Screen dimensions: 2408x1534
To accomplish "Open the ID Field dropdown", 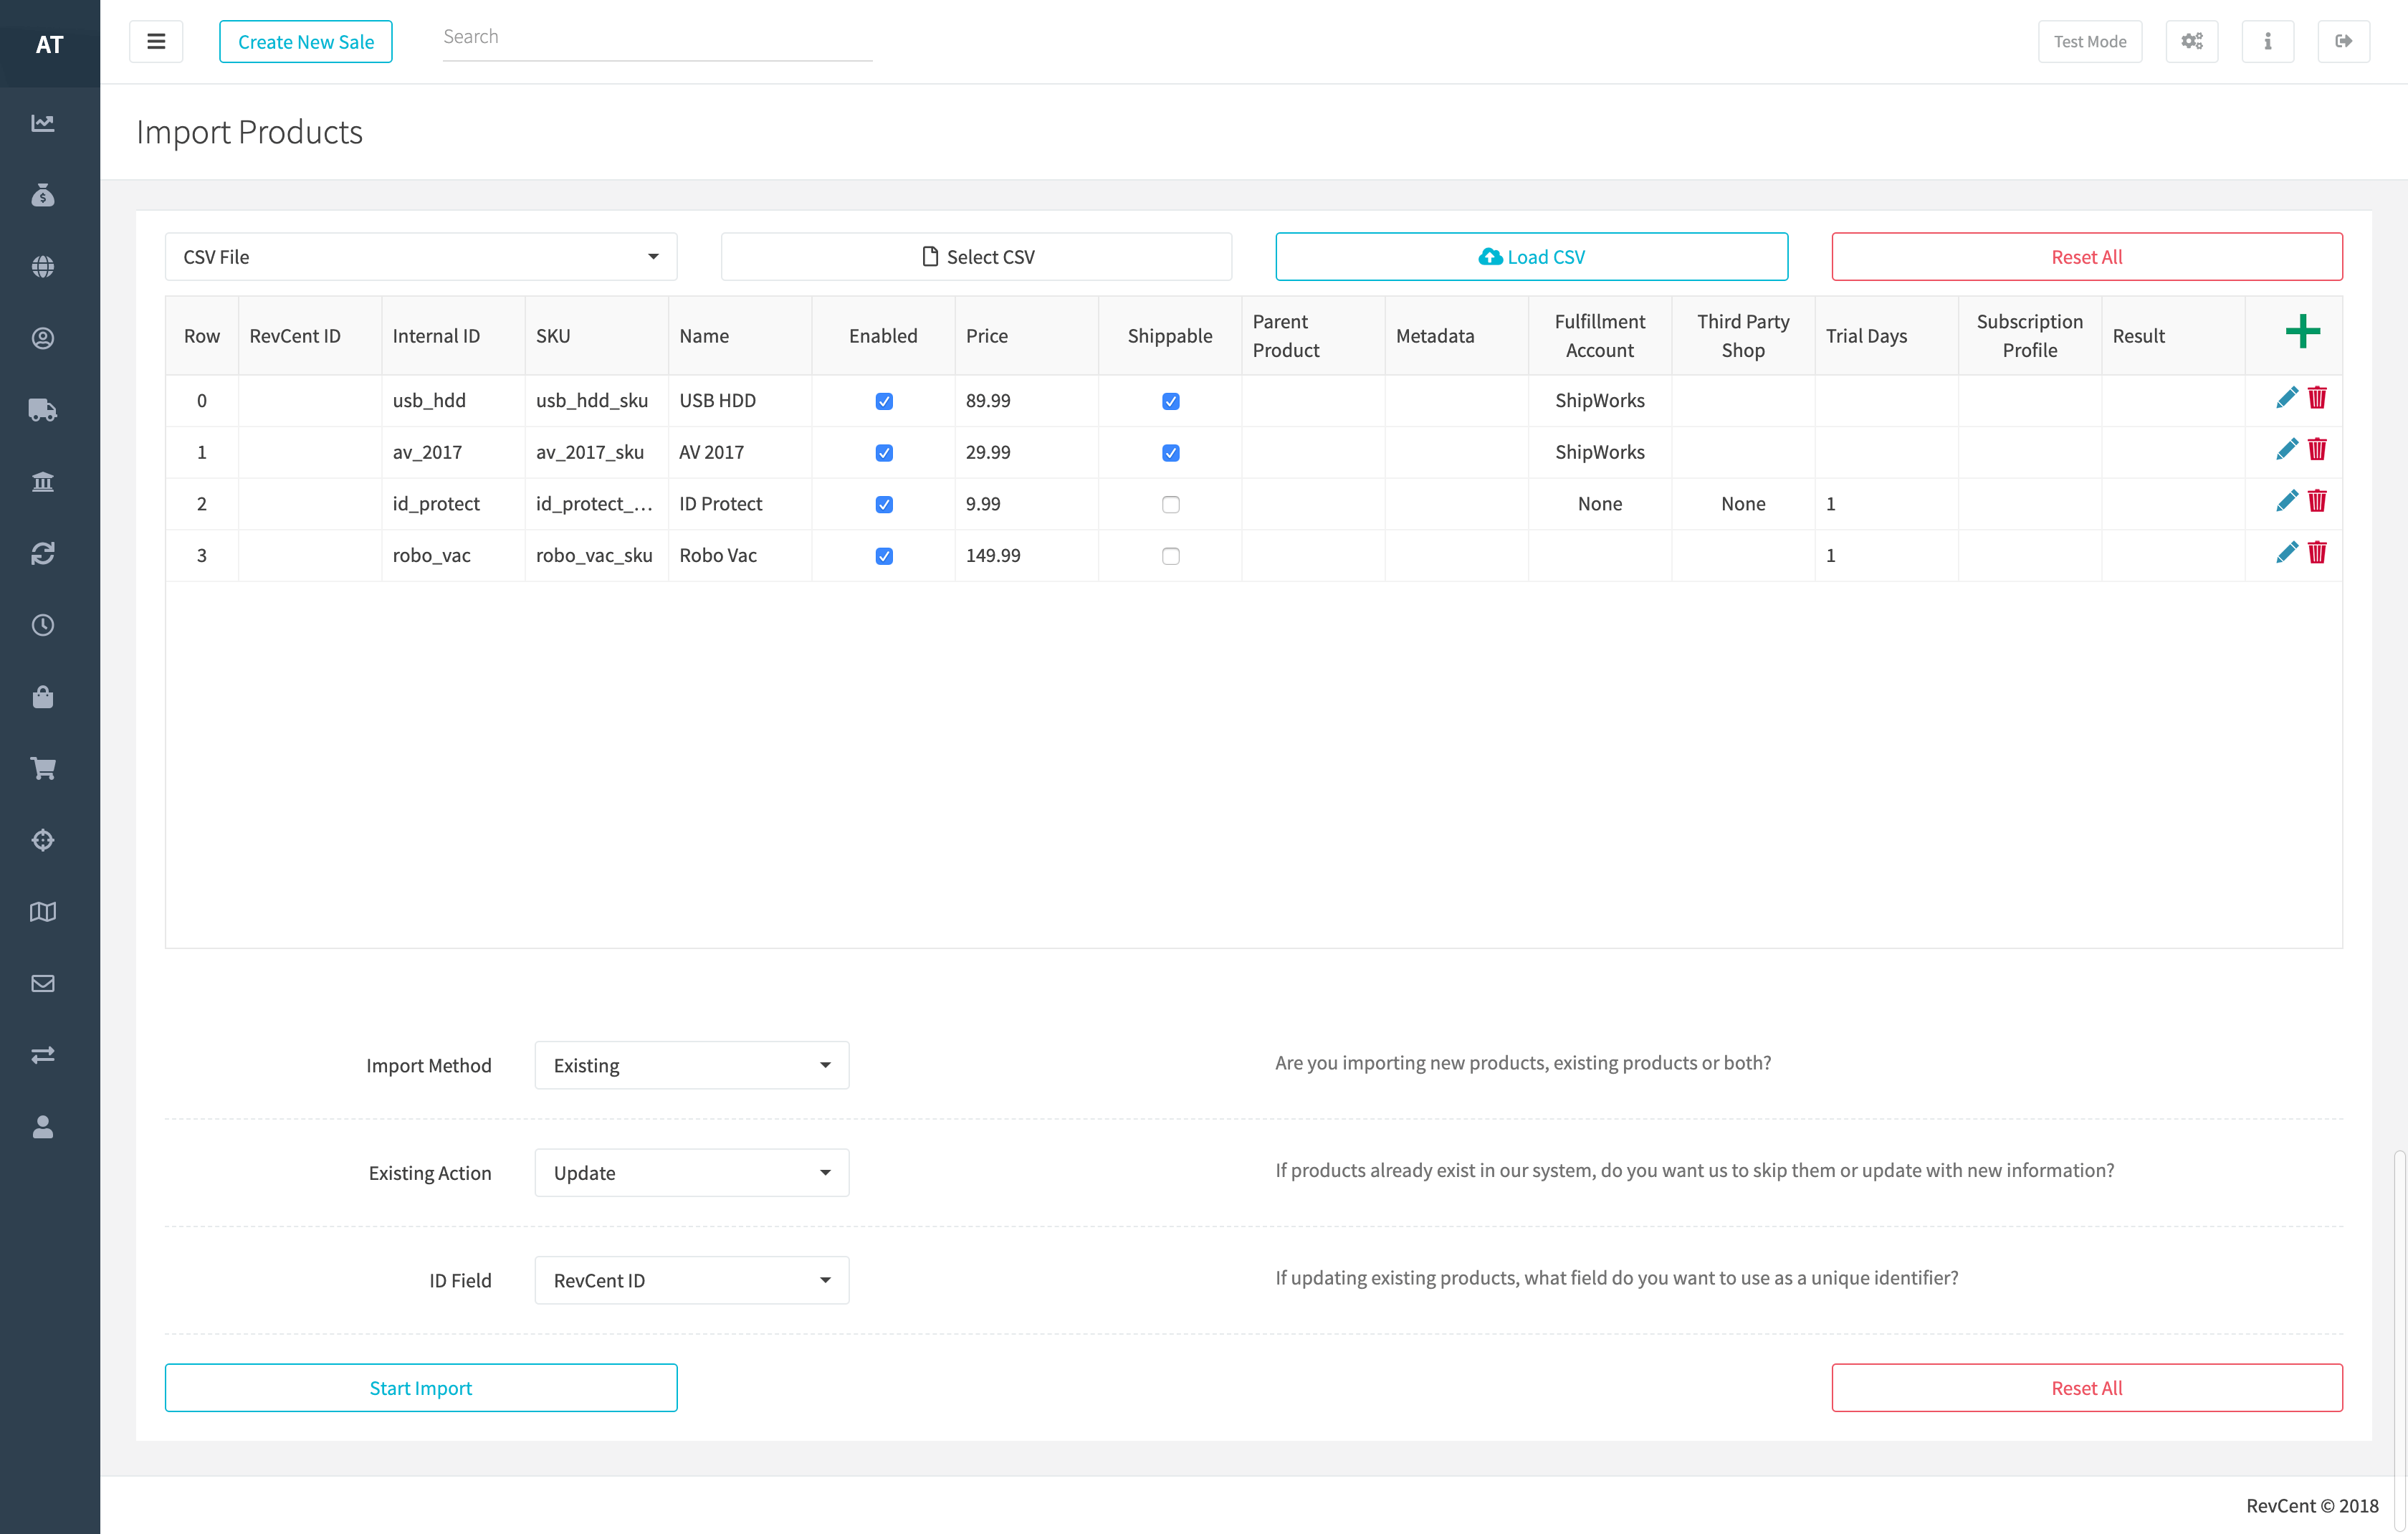I will 691,1280.
